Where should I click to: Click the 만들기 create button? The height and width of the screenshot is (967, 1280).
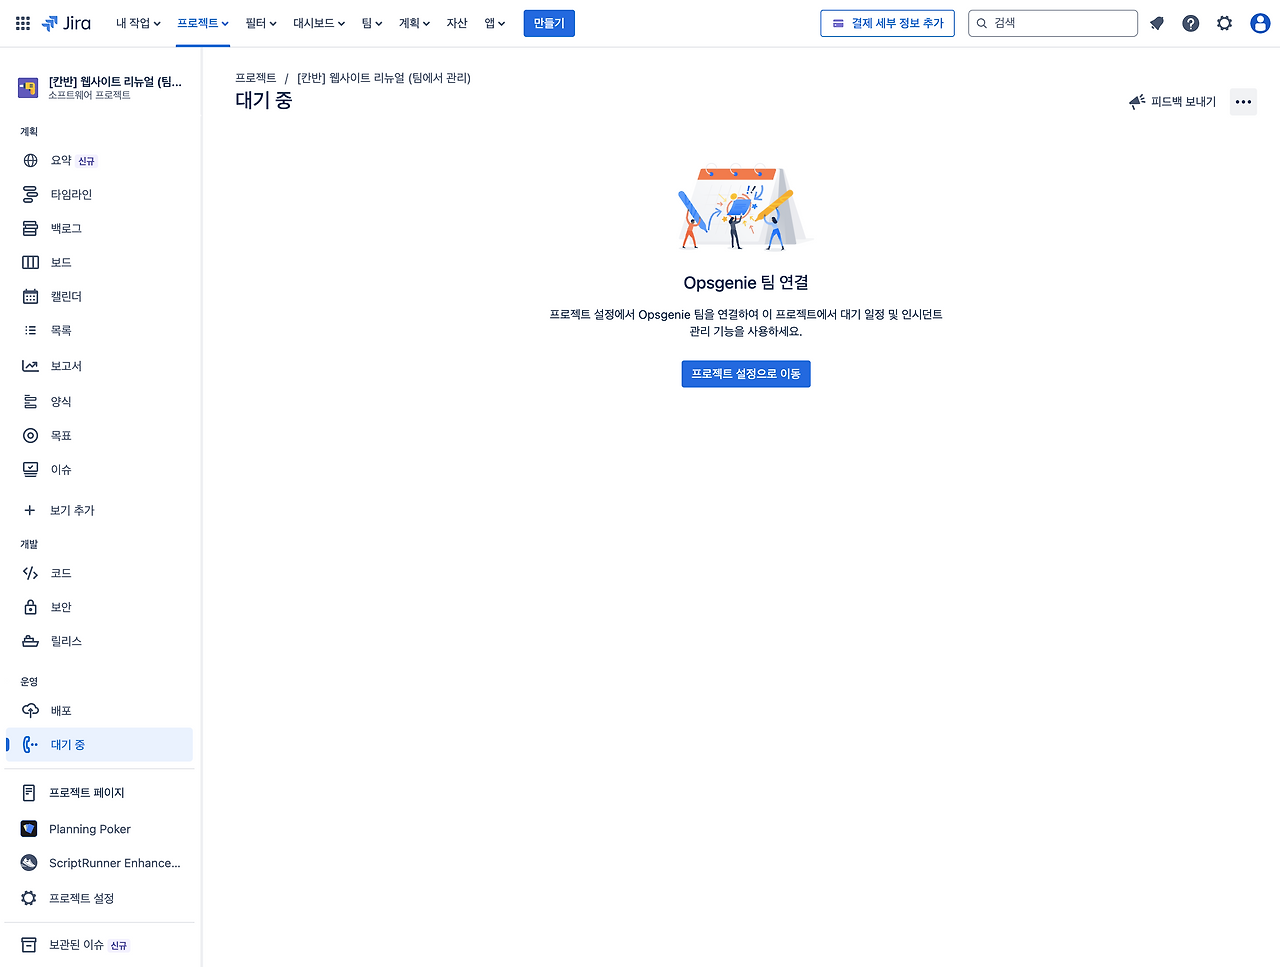tap(549, 23)
